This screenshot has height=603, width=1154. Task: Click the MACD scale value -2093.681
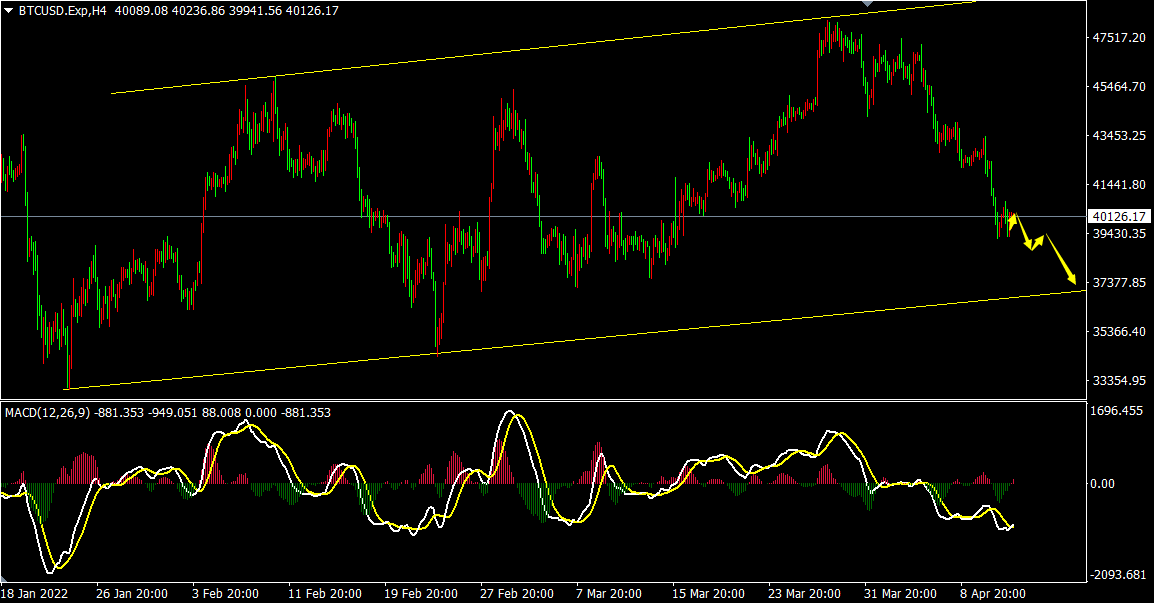click(1118, 574)
